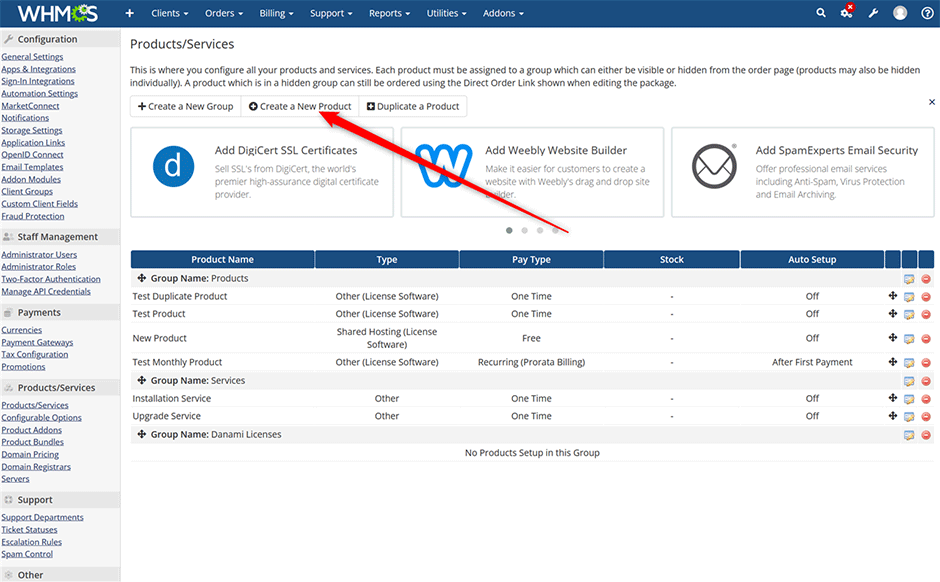Delete the Installation Service product
The width and height of the screenshot is (940, 582).
[x=926, y=399]
